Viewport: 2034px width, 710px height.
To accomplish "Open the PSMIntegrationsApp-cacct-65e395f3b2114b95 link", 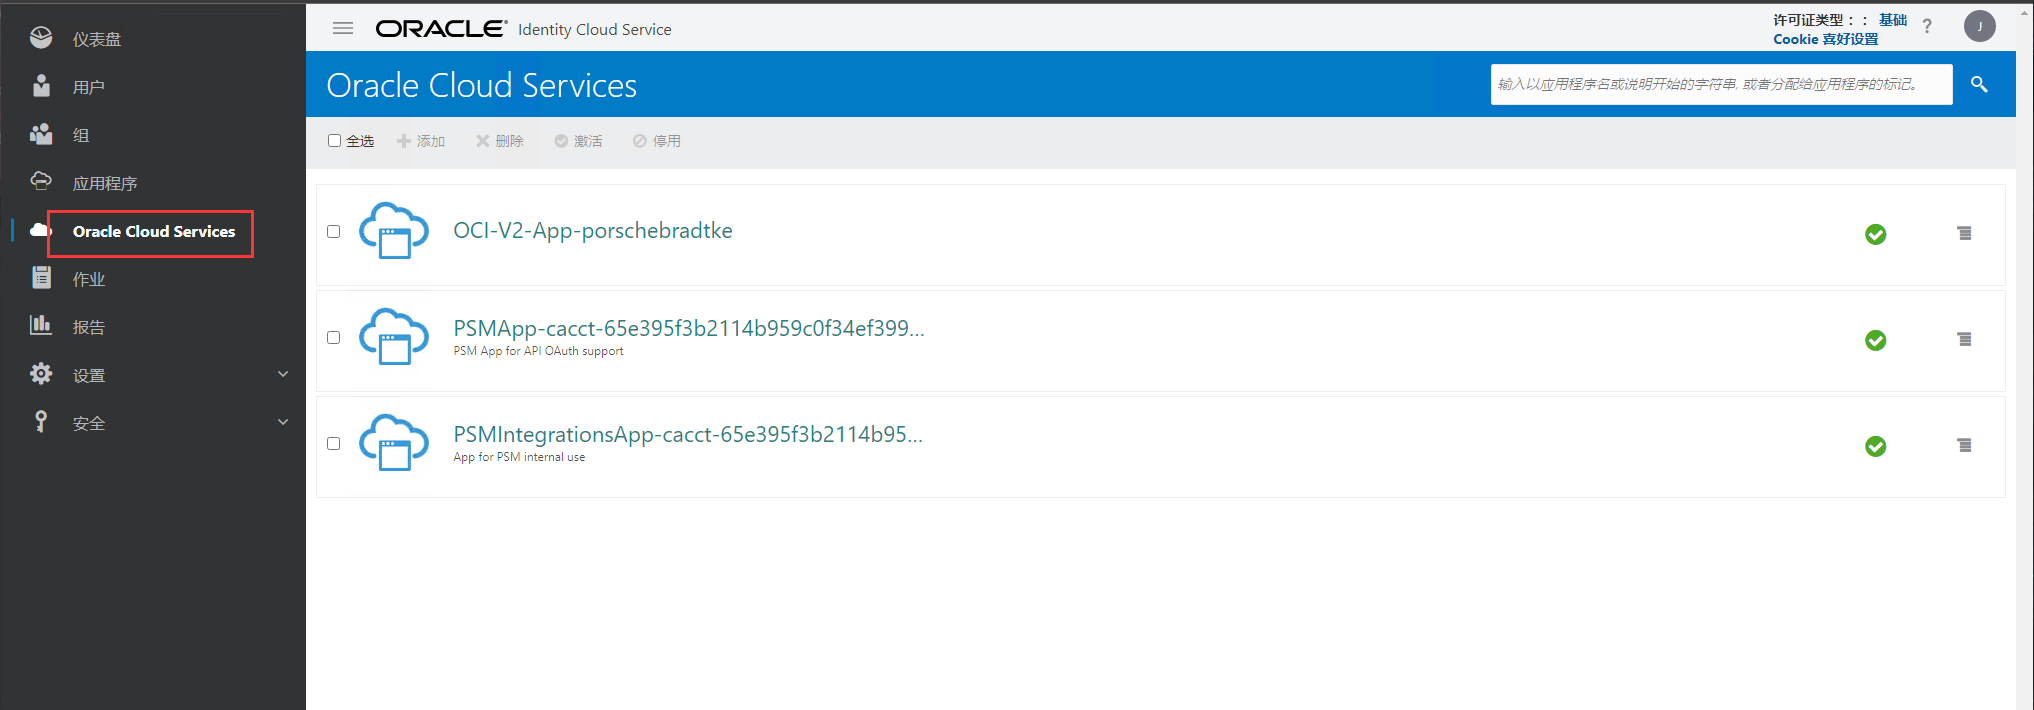I will tap(688, 434).
